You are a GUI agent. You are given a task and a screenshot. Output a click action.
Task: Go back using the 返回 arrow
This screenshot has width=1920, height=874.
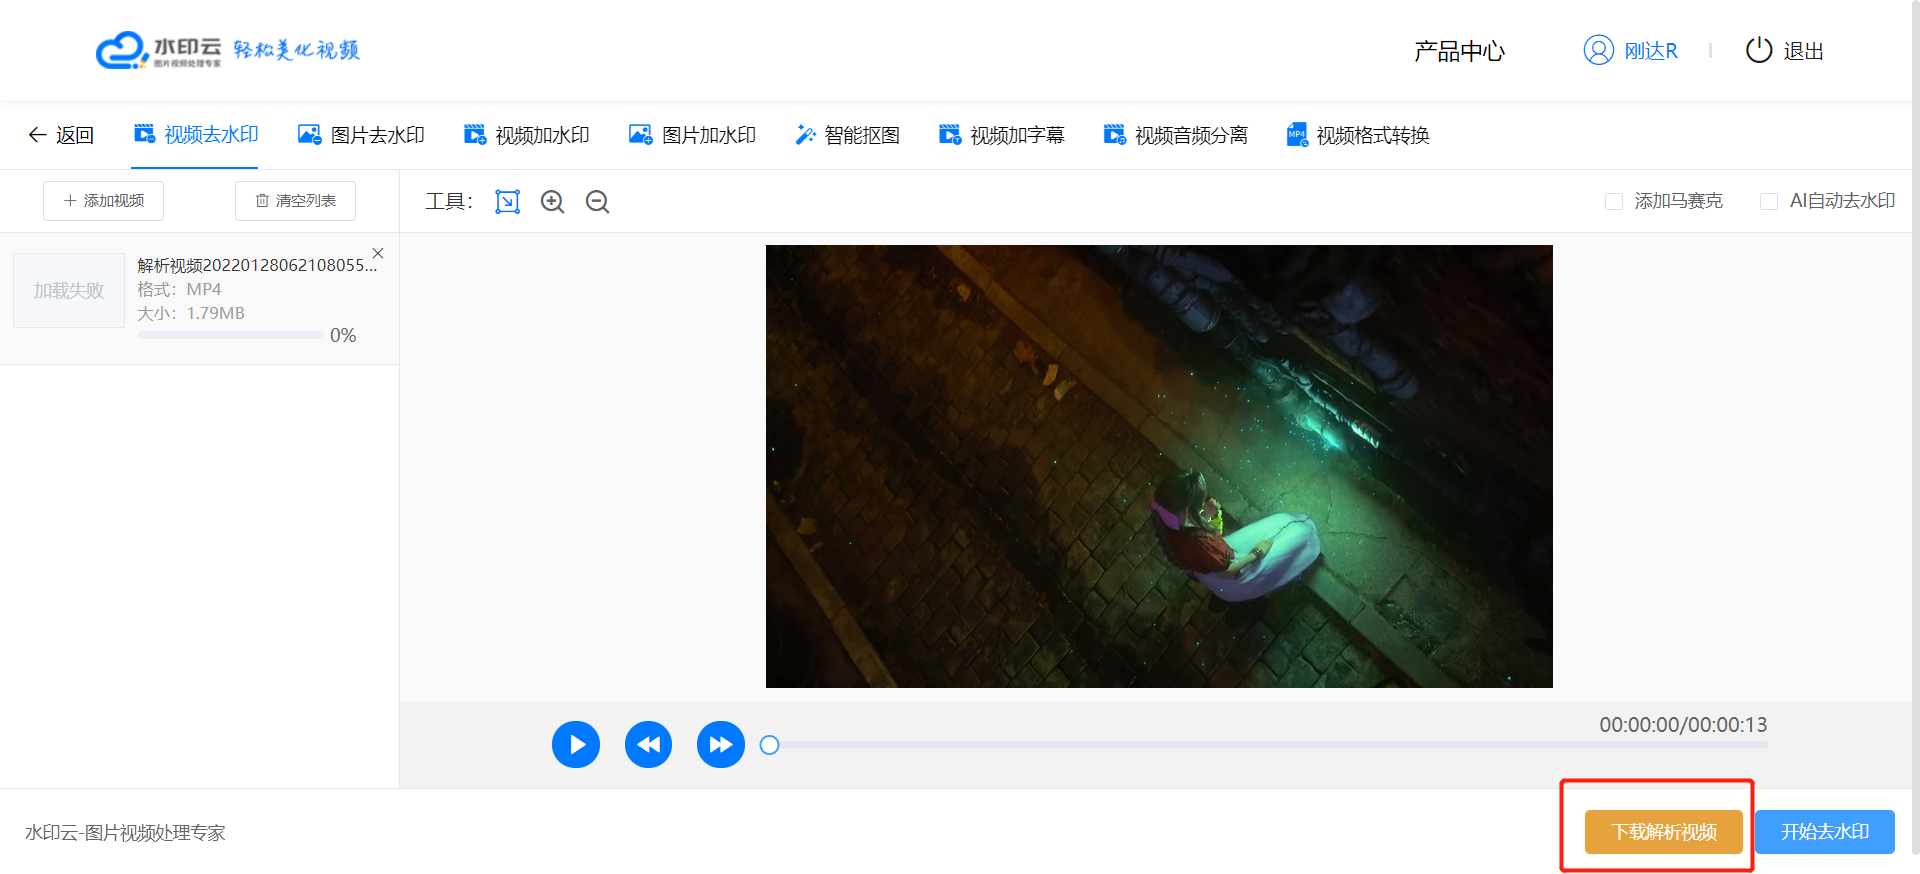coord(61,135)
